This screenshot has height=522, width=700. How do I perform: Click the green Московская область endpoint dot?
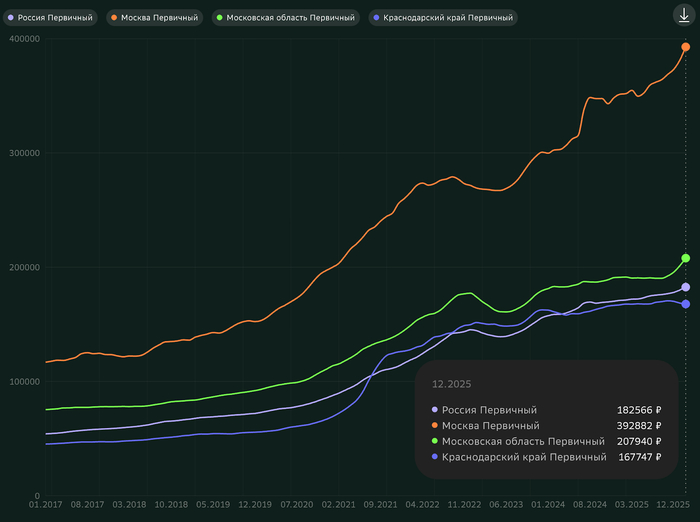686,258
